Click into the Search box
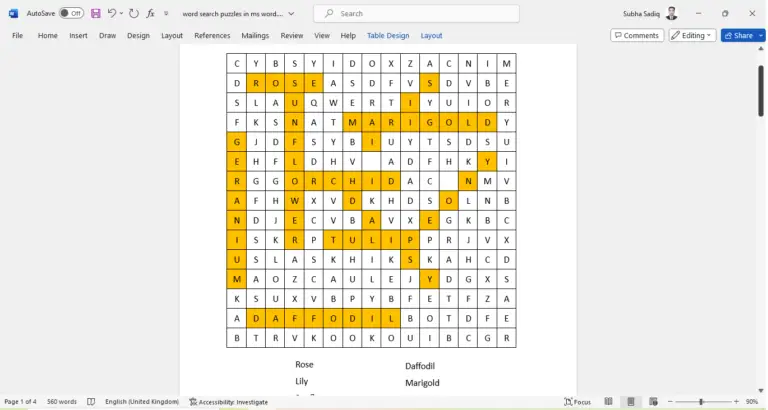Screen dimensions: 768x410 coord(416,14)
